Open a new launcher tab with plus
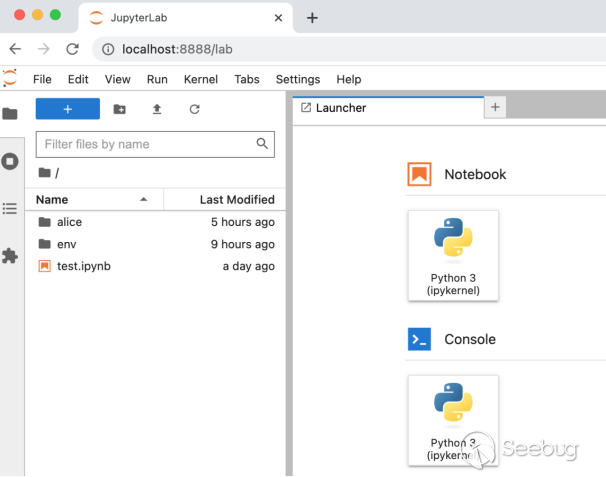 pos(495,107)
